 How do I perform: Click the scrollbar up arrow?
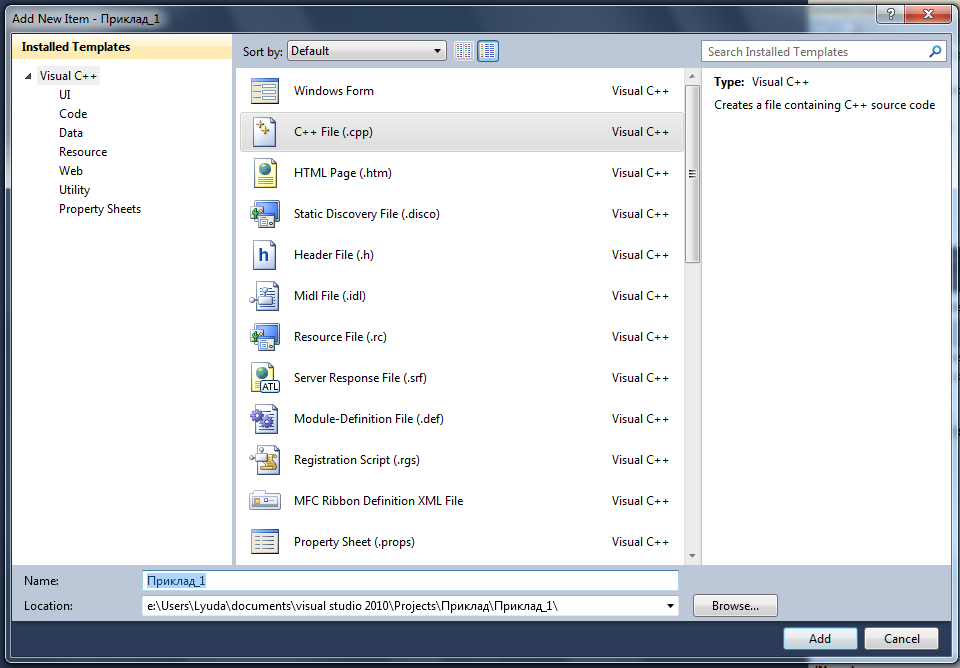pos(692,77)
